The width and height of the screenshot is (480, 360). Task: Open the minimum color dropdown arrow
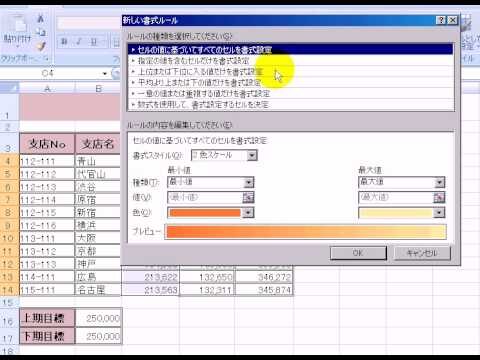[248, 213]
